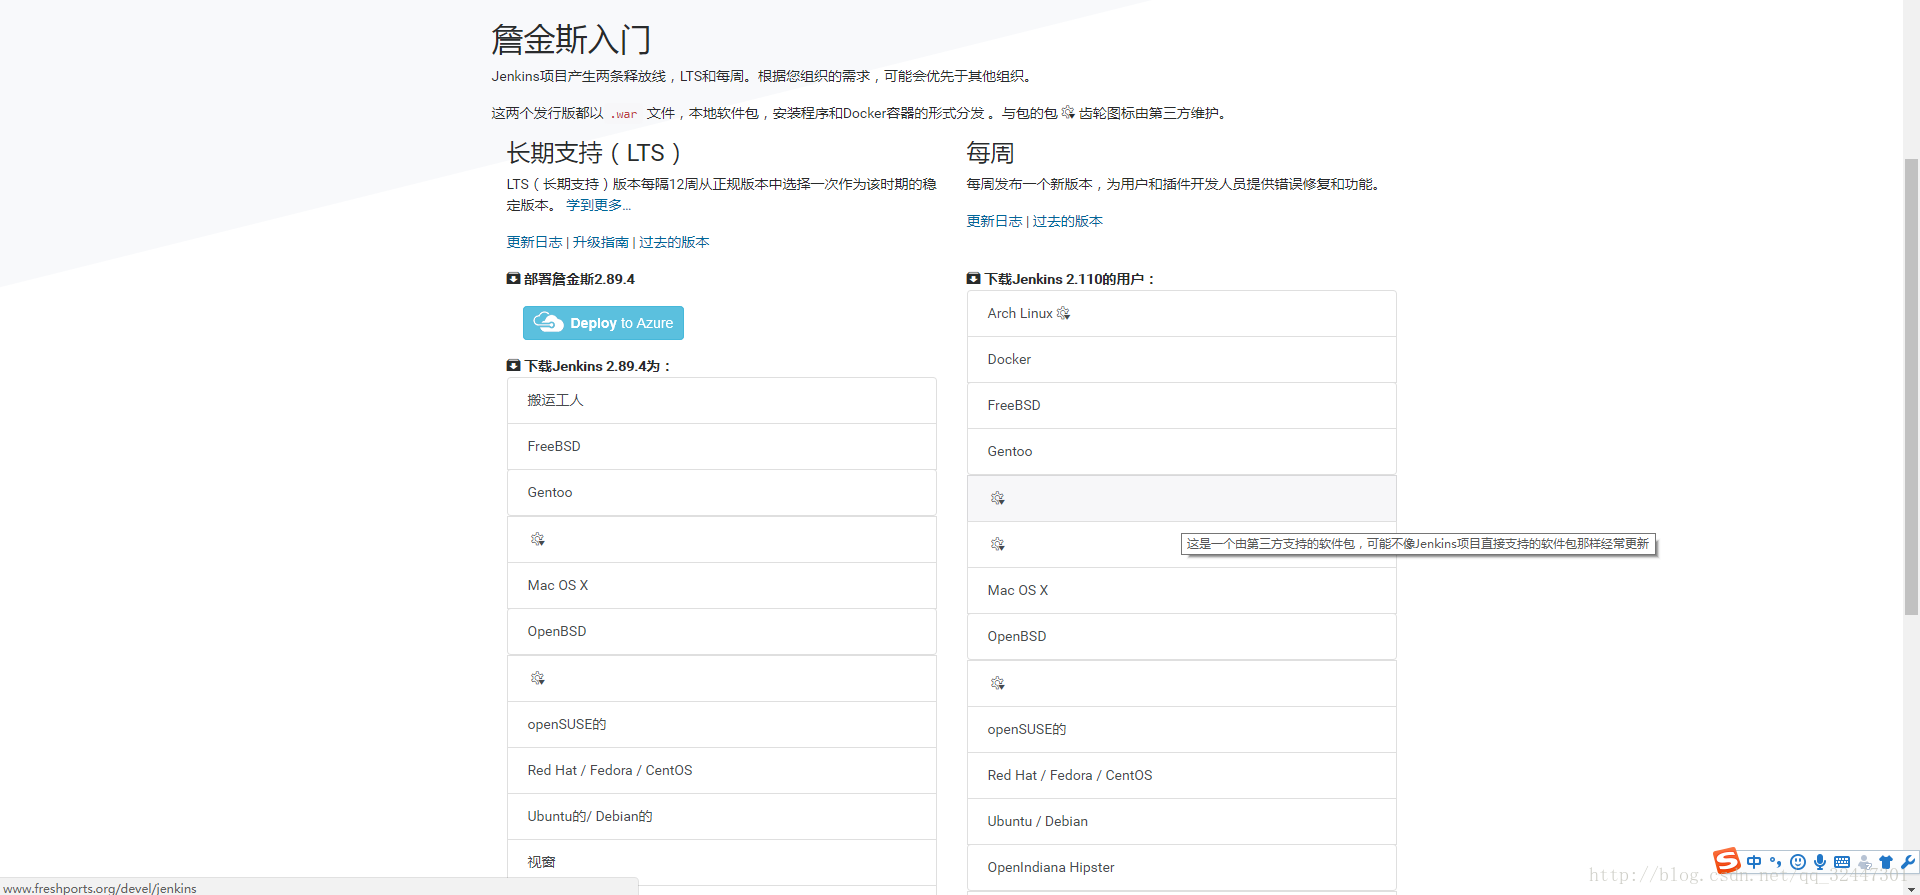Open Sogou soft keyboard icon

(1842, 862)
